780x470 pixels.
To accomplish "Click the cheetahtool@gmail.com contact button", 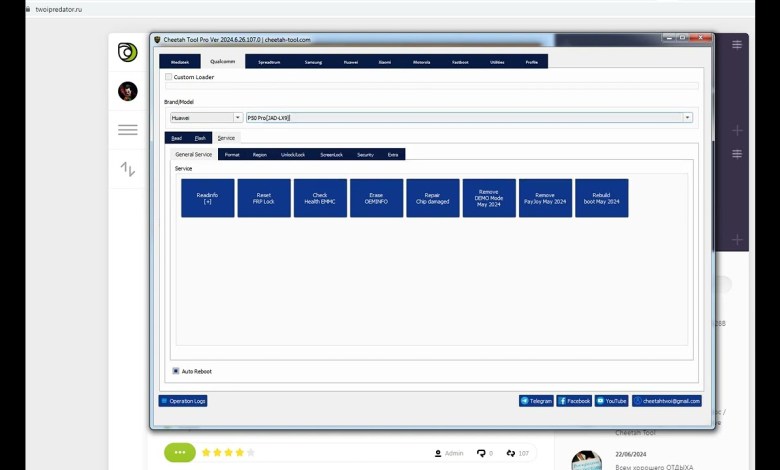I will pyautogui.click(x=666, y=401).
